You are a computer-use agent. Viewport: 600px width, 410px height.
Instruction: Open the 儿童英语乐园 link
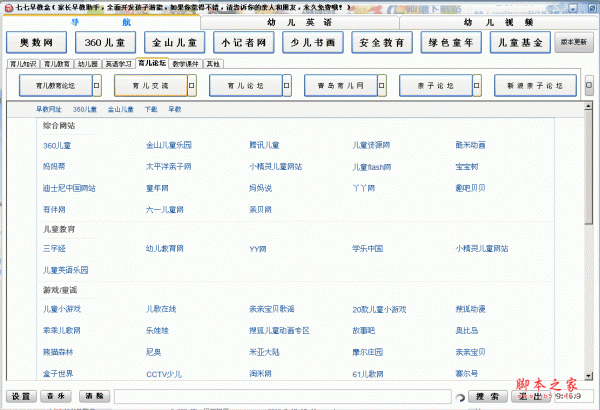click(x=65, y=270)
